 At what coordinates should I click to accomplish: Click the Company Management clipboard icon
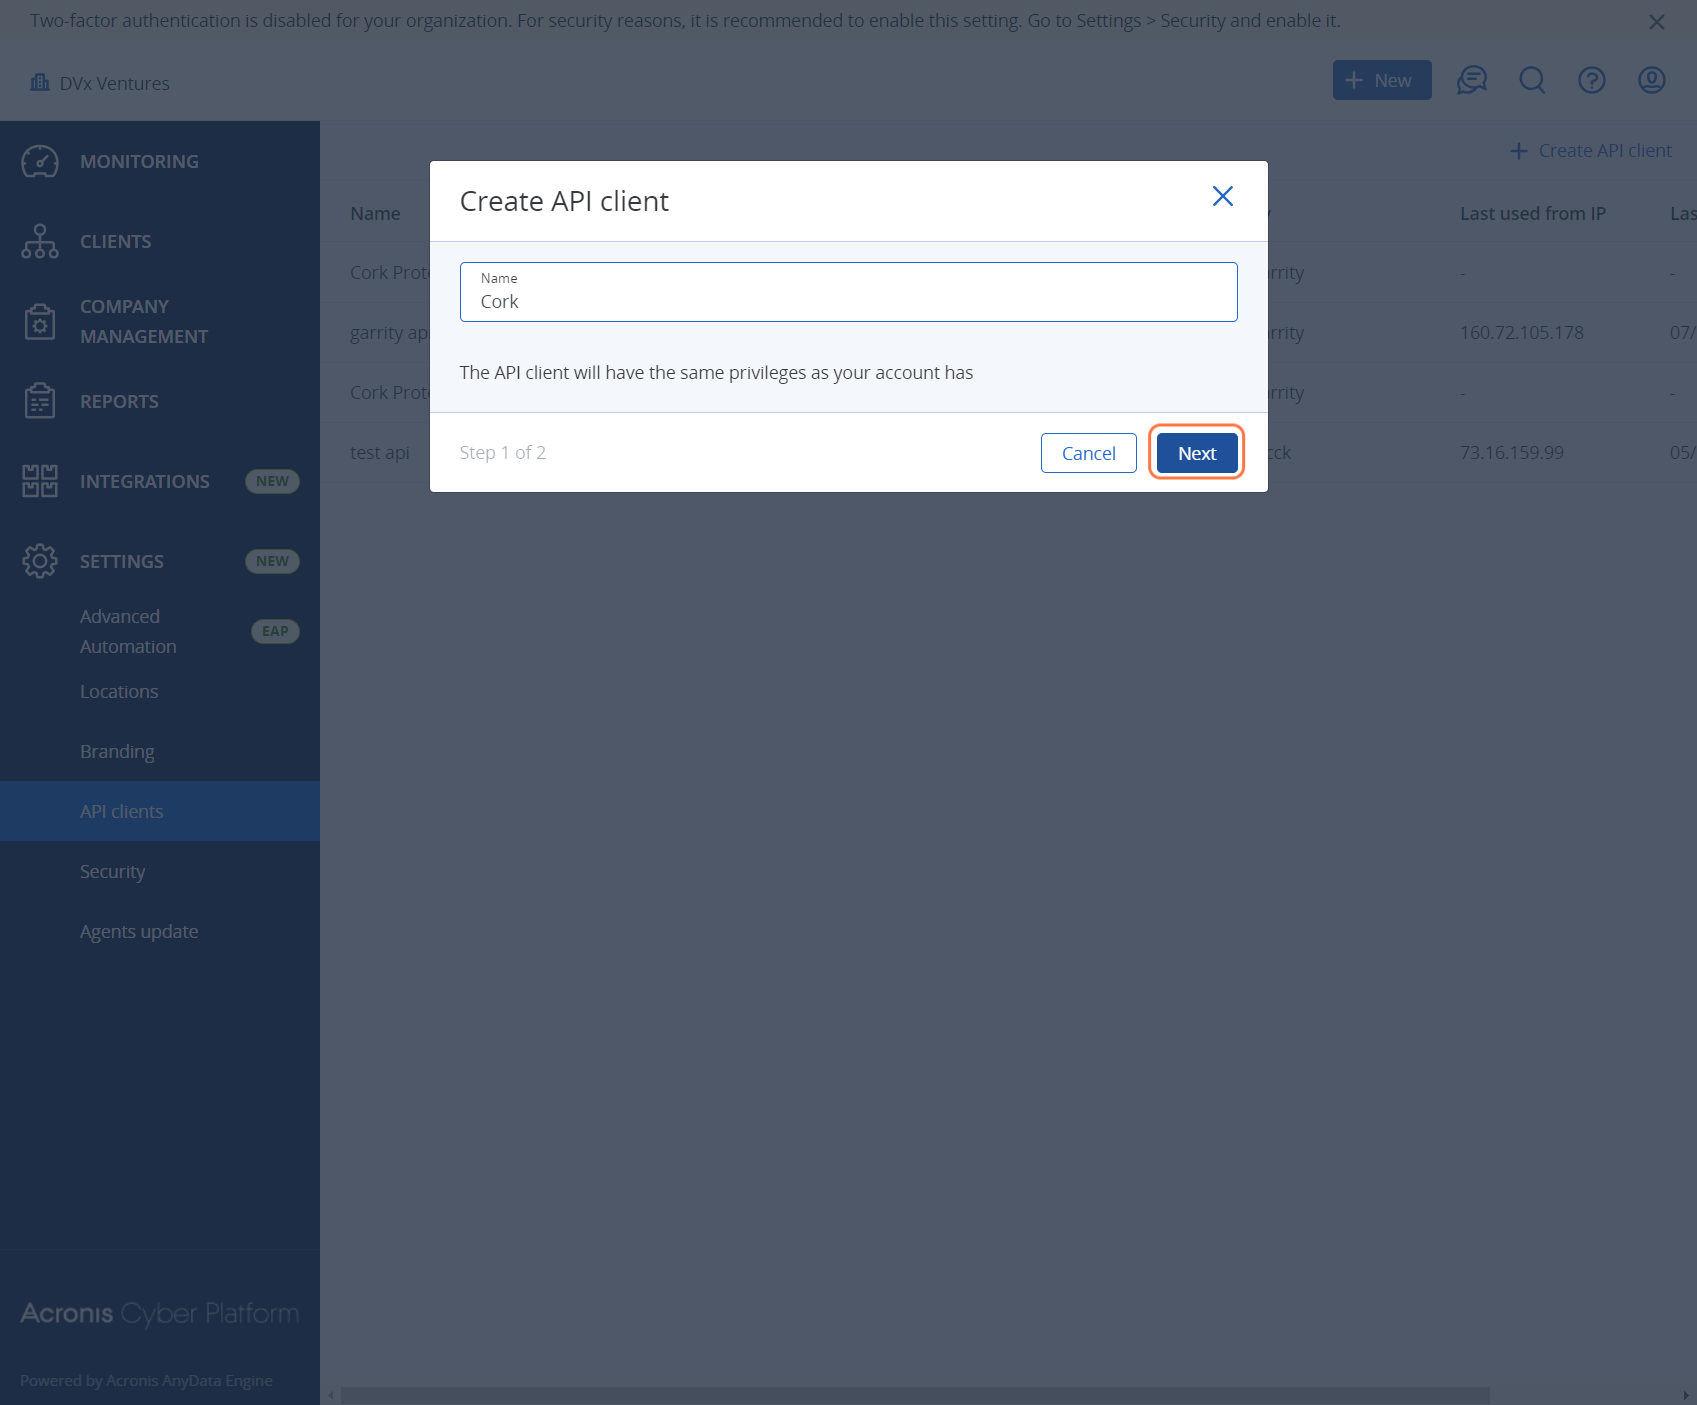click(x=40, y=321)
